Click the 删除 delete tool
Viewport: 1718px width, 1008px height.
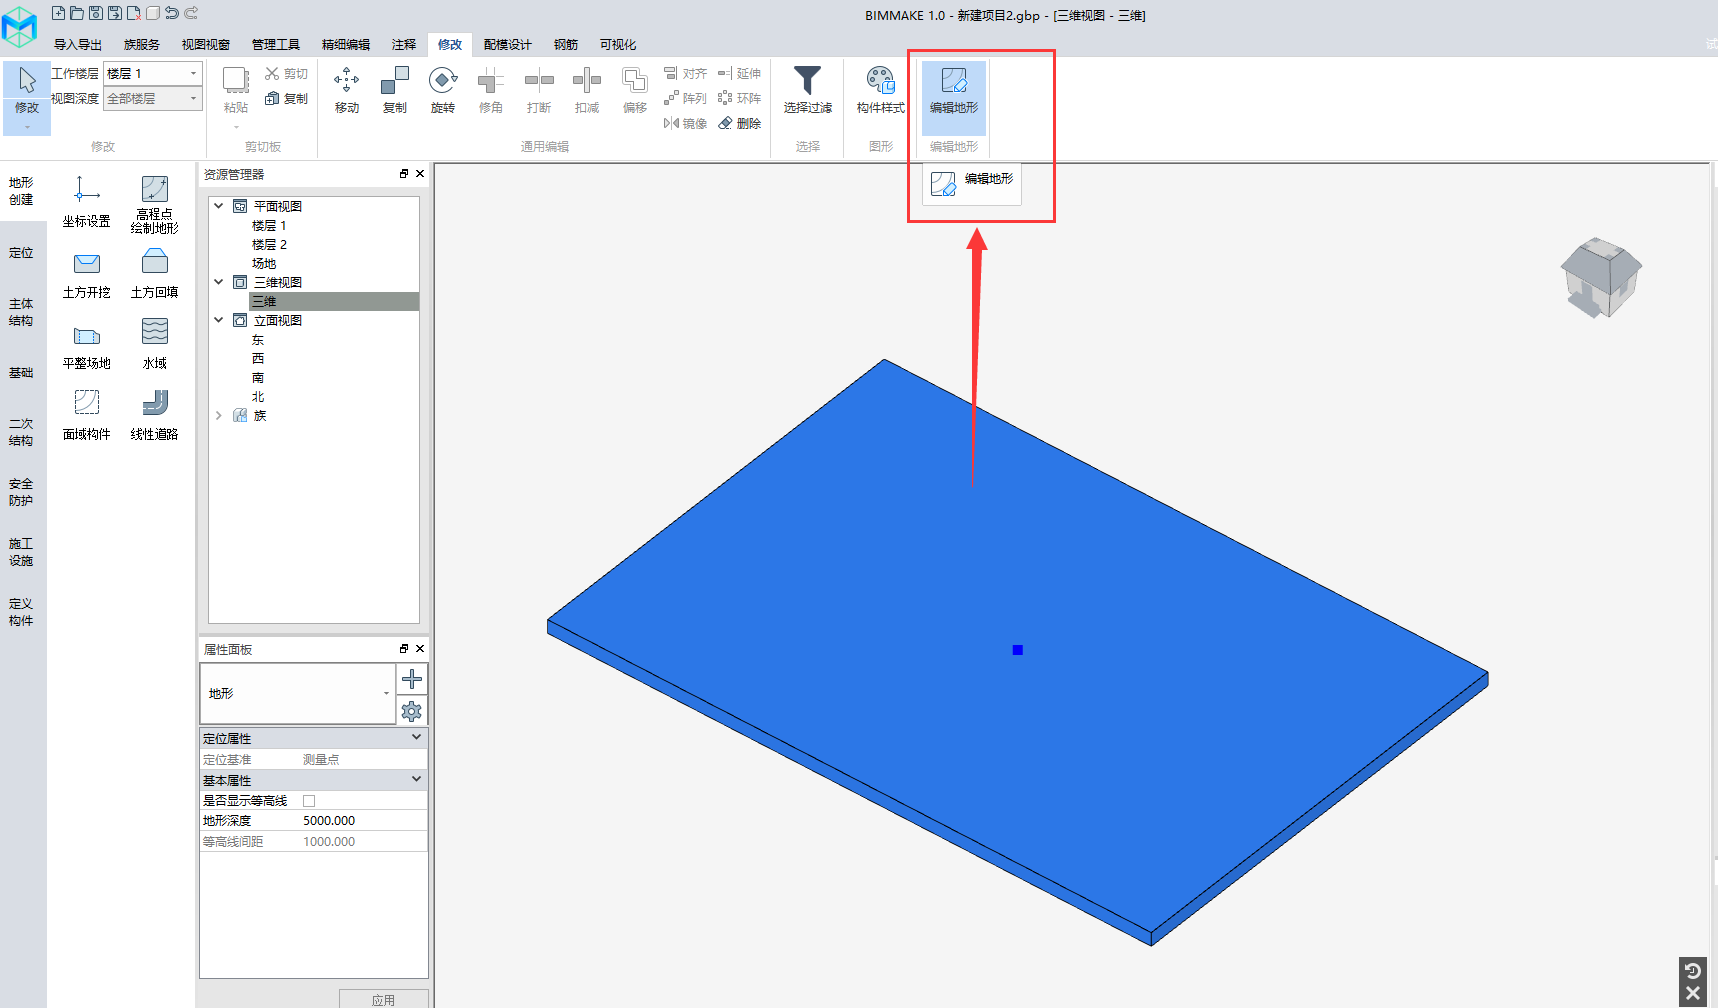[x=740, y=124]
